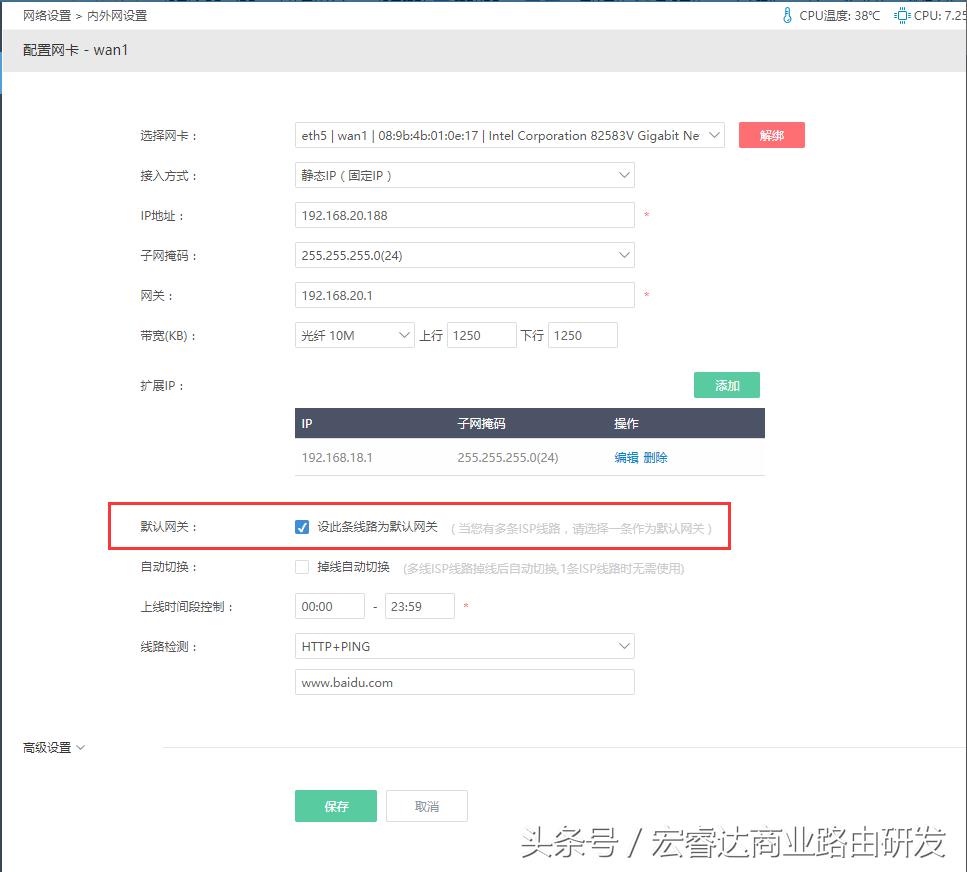The image size is (967, 872).
Task: Click 编辑 to edit the extension IP
Action: [624, 456]
